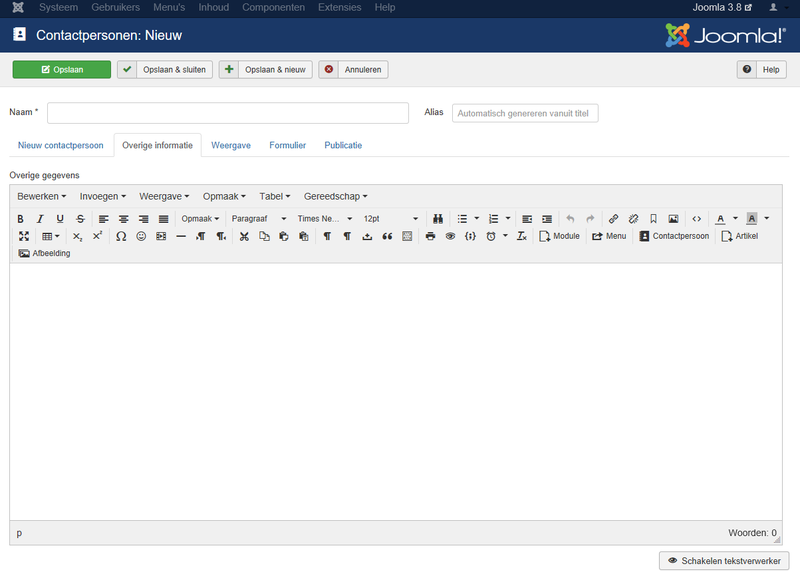Image resolution: width=800 pixels, height=580 pixels.
Task: Open Invoegen editor menu
Action: [x=103, y=196]
